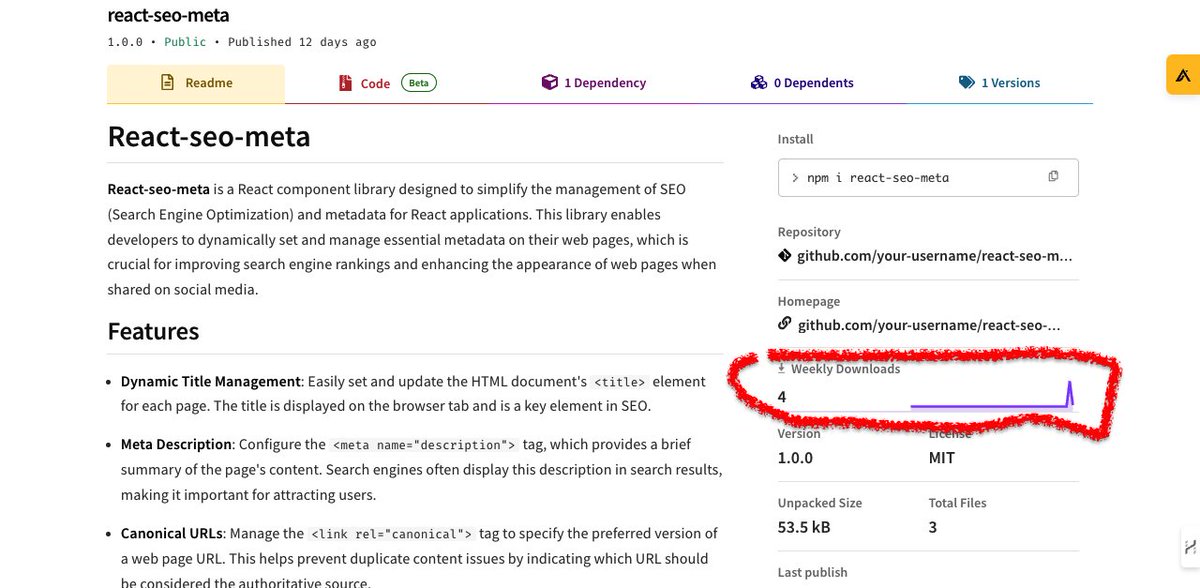1200x588 pixels.
Task: Click the Homepage chain link icon
Action: [x=785, y=324]
